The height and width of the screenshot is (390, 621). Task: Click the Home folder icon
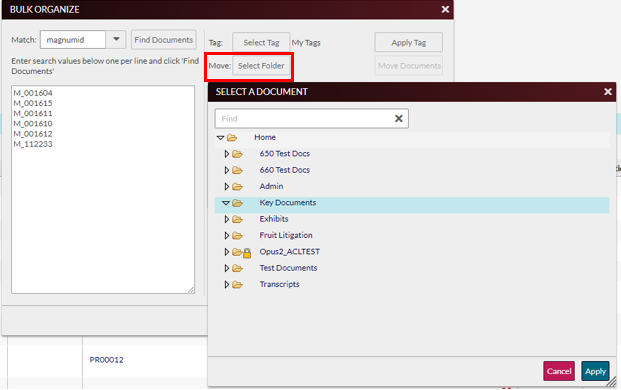pos(232,138)
